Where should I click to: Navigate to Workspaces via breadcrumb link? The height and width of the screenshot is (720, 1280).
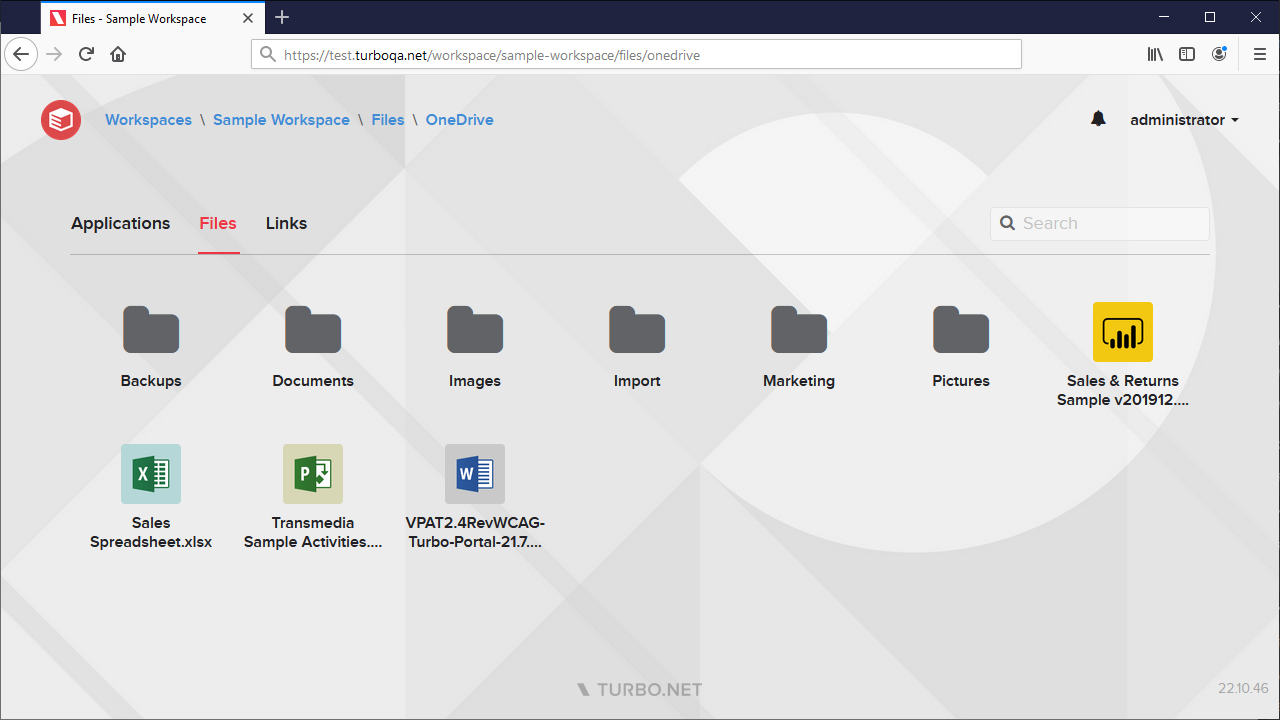(148, 119)
